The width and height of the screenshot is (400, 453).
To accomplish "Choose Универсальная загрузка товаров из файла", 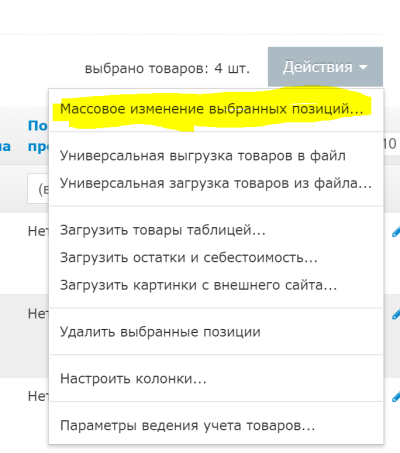I will point(216,183).
